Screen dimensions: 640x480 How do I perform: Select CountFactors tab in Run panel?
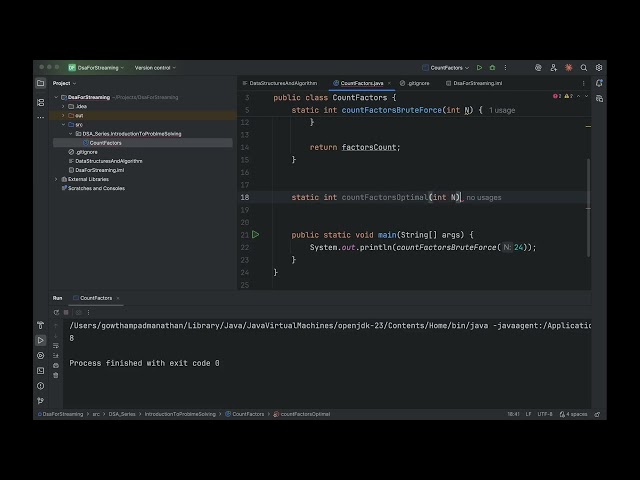tap(92, 298)
